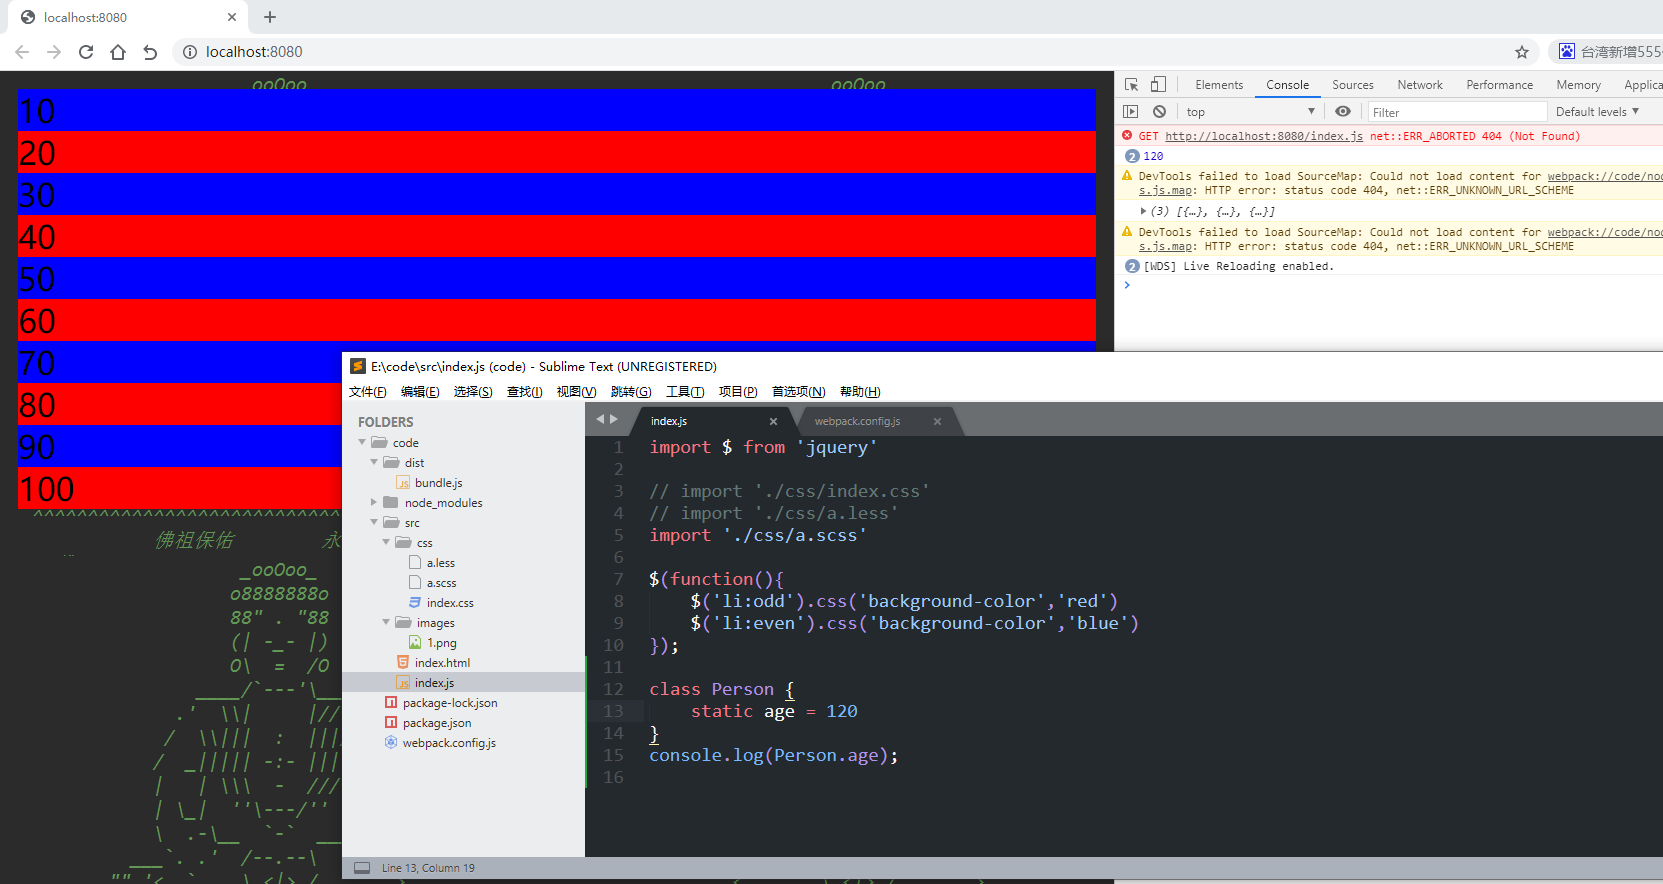Screen dimensions: 1663x884
Task: Open Sublime 编辑(E) menu
Action: [420, 392]
